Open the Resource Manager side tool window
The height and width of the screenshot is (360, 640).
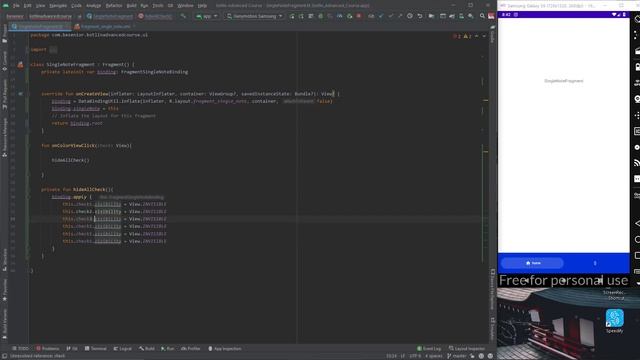point(4,138)
